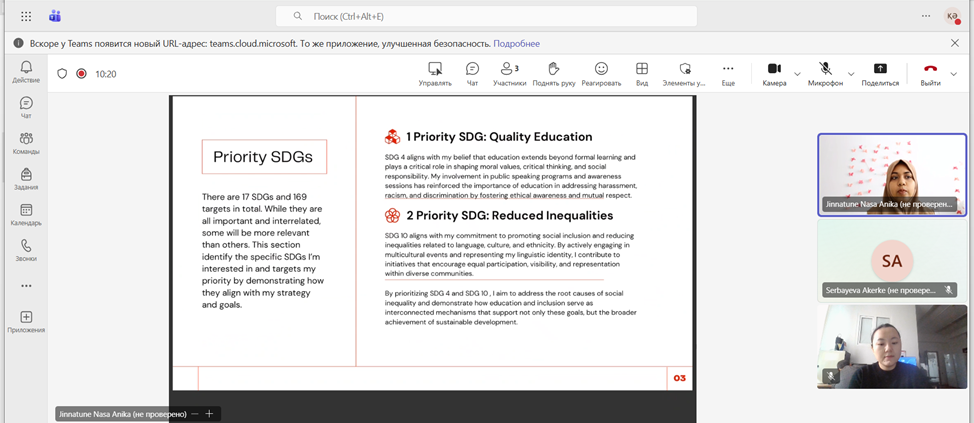The image size is (974, 423).
Task: Open Календарь in the left sidebar
Action: [x=26, y=215]
